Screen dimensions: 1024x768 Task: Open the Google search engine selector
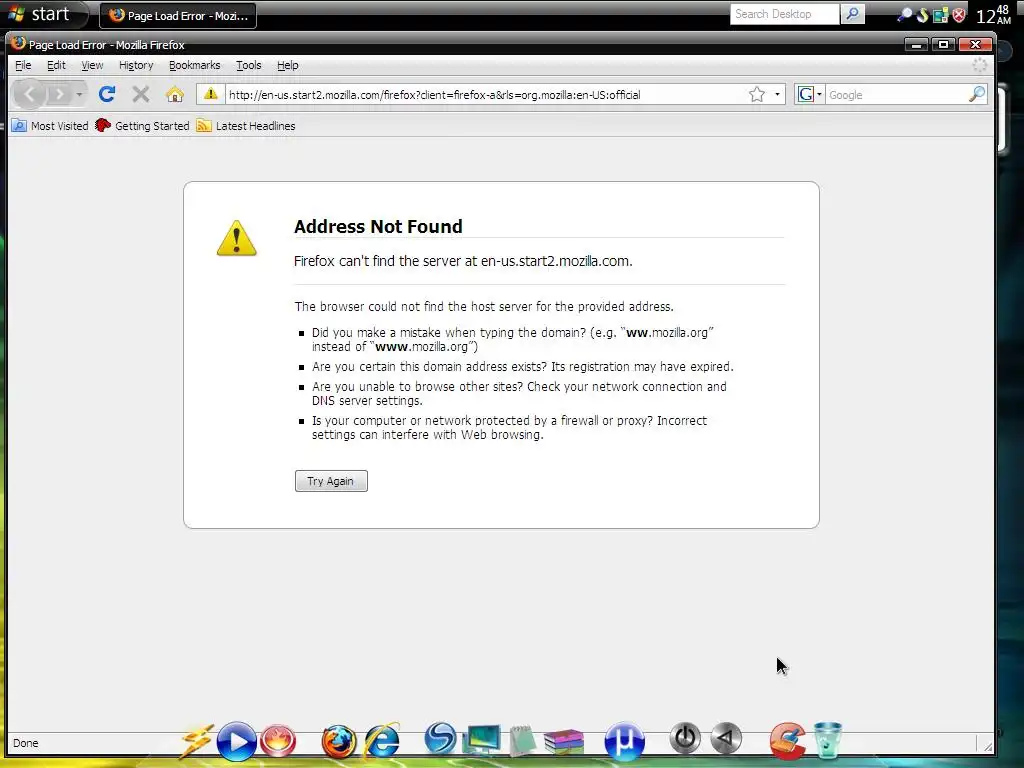coord(810,94)
